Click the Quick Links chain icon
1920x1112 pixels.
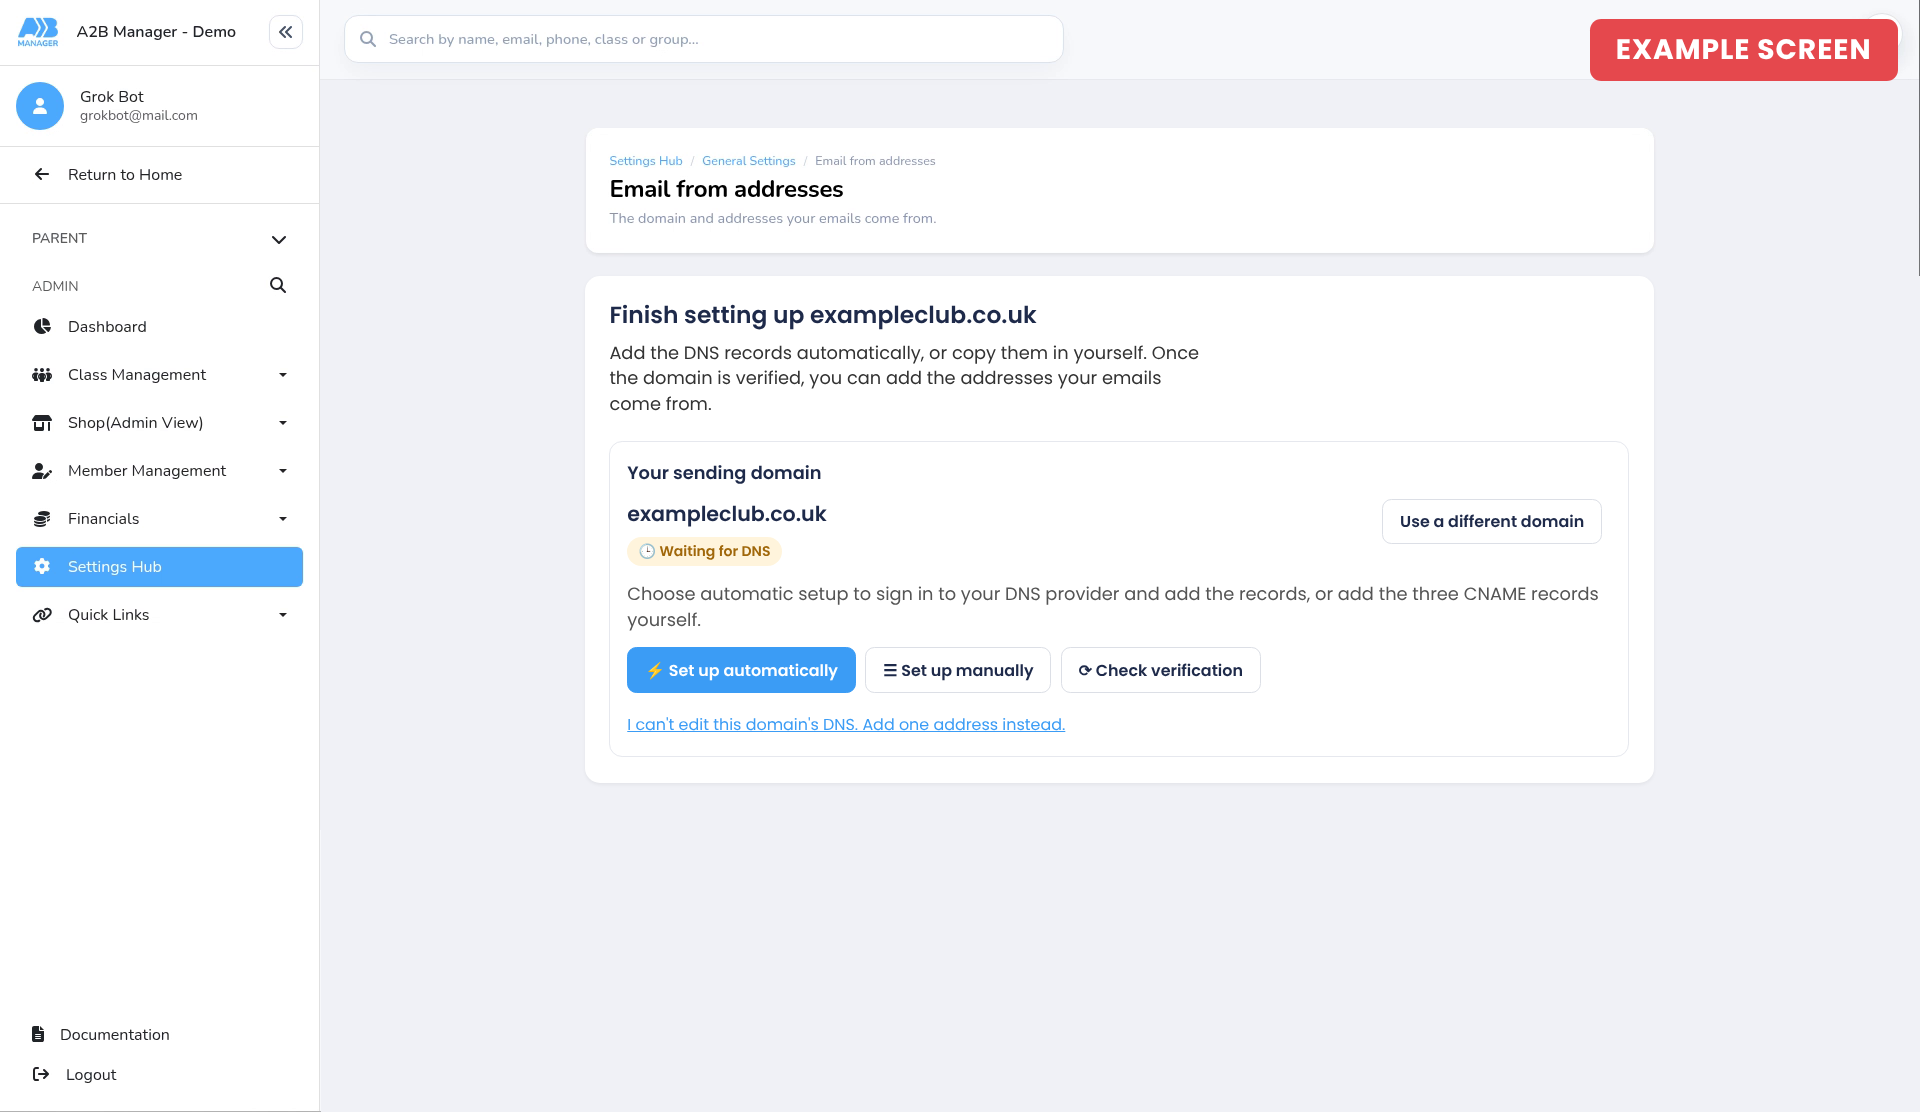pyautogui.click(x=42, y=615)
